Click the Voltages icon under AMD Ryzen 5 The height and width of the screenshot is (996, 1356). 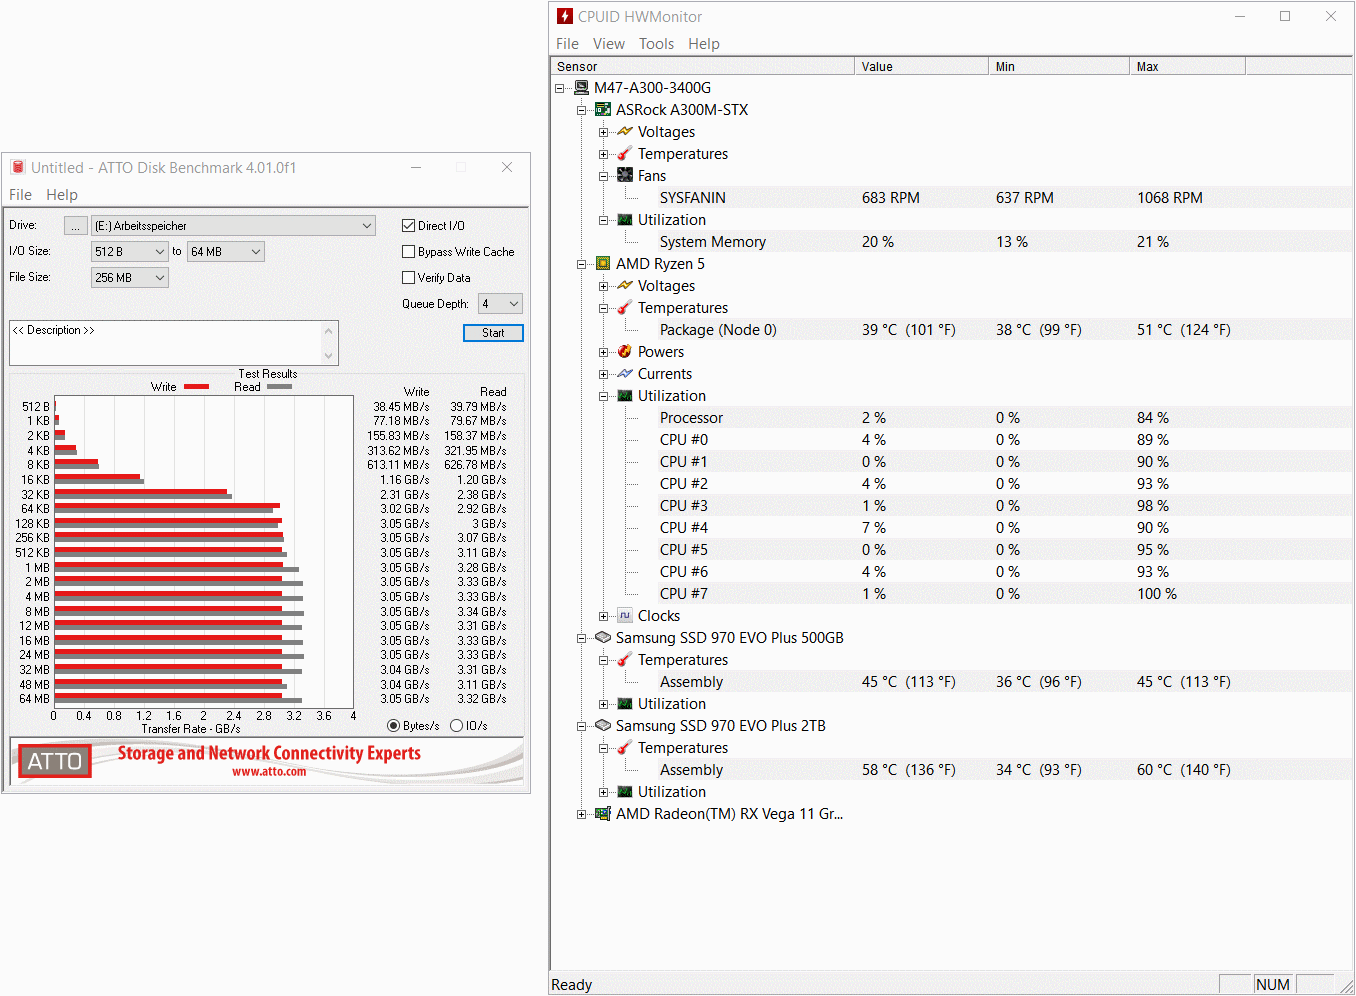coord(625,286)
